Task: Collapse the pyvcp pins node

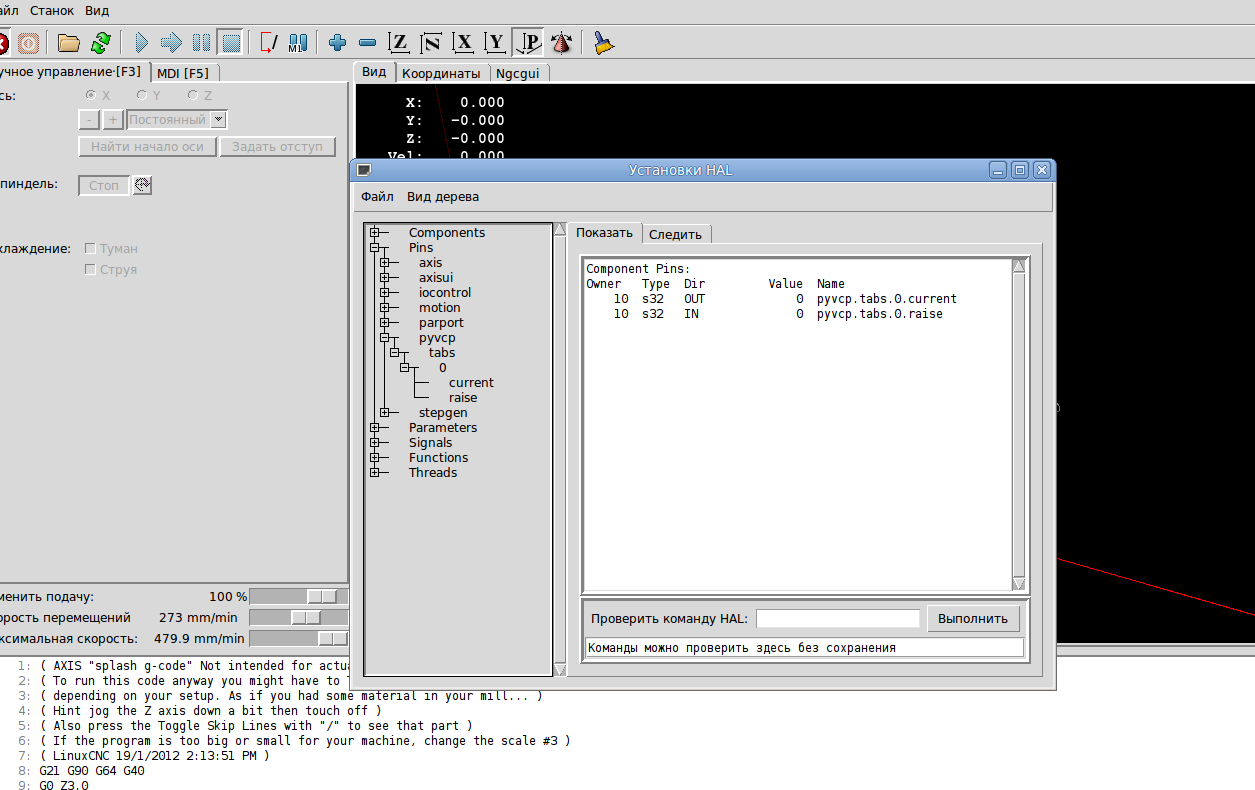Action: [385, 338]
